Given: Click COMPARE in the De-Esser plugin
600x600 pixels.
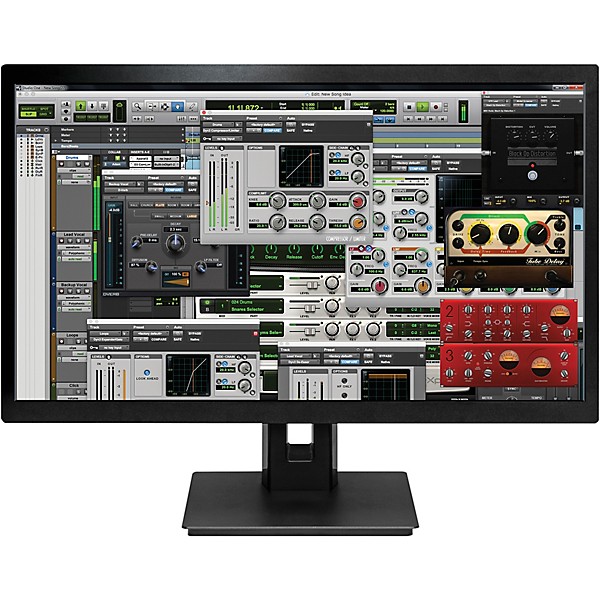Looking at the screenshot, I should [x=349, y=362].
